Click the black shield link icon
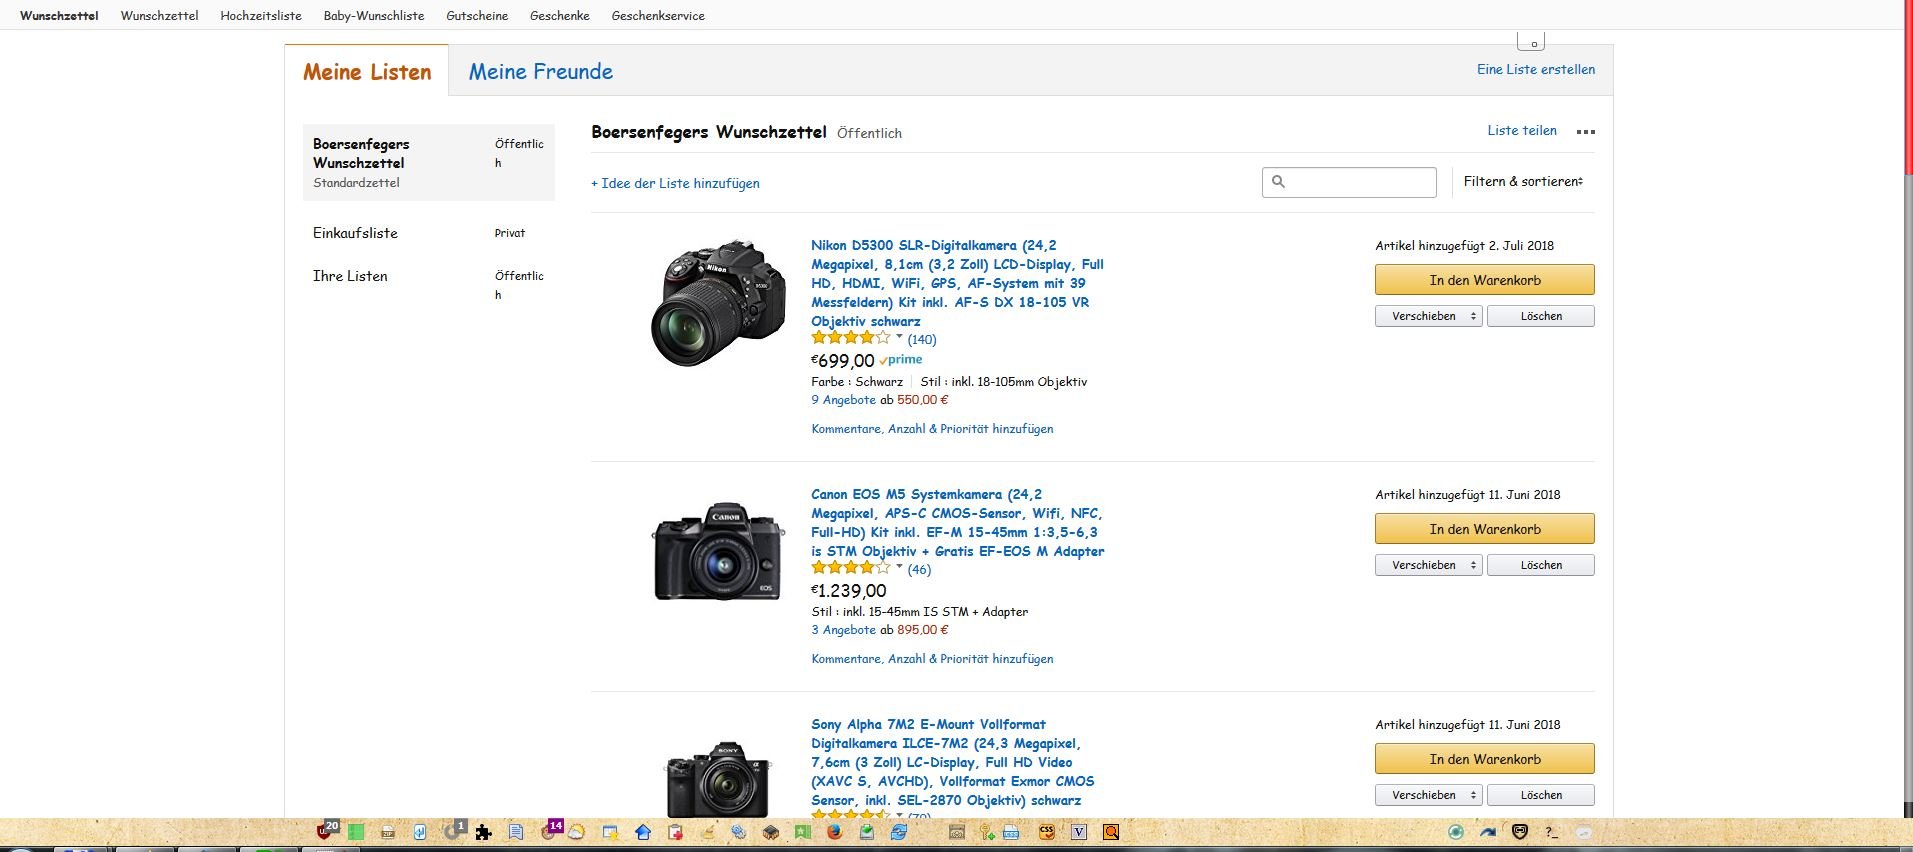 point(1520,832)
